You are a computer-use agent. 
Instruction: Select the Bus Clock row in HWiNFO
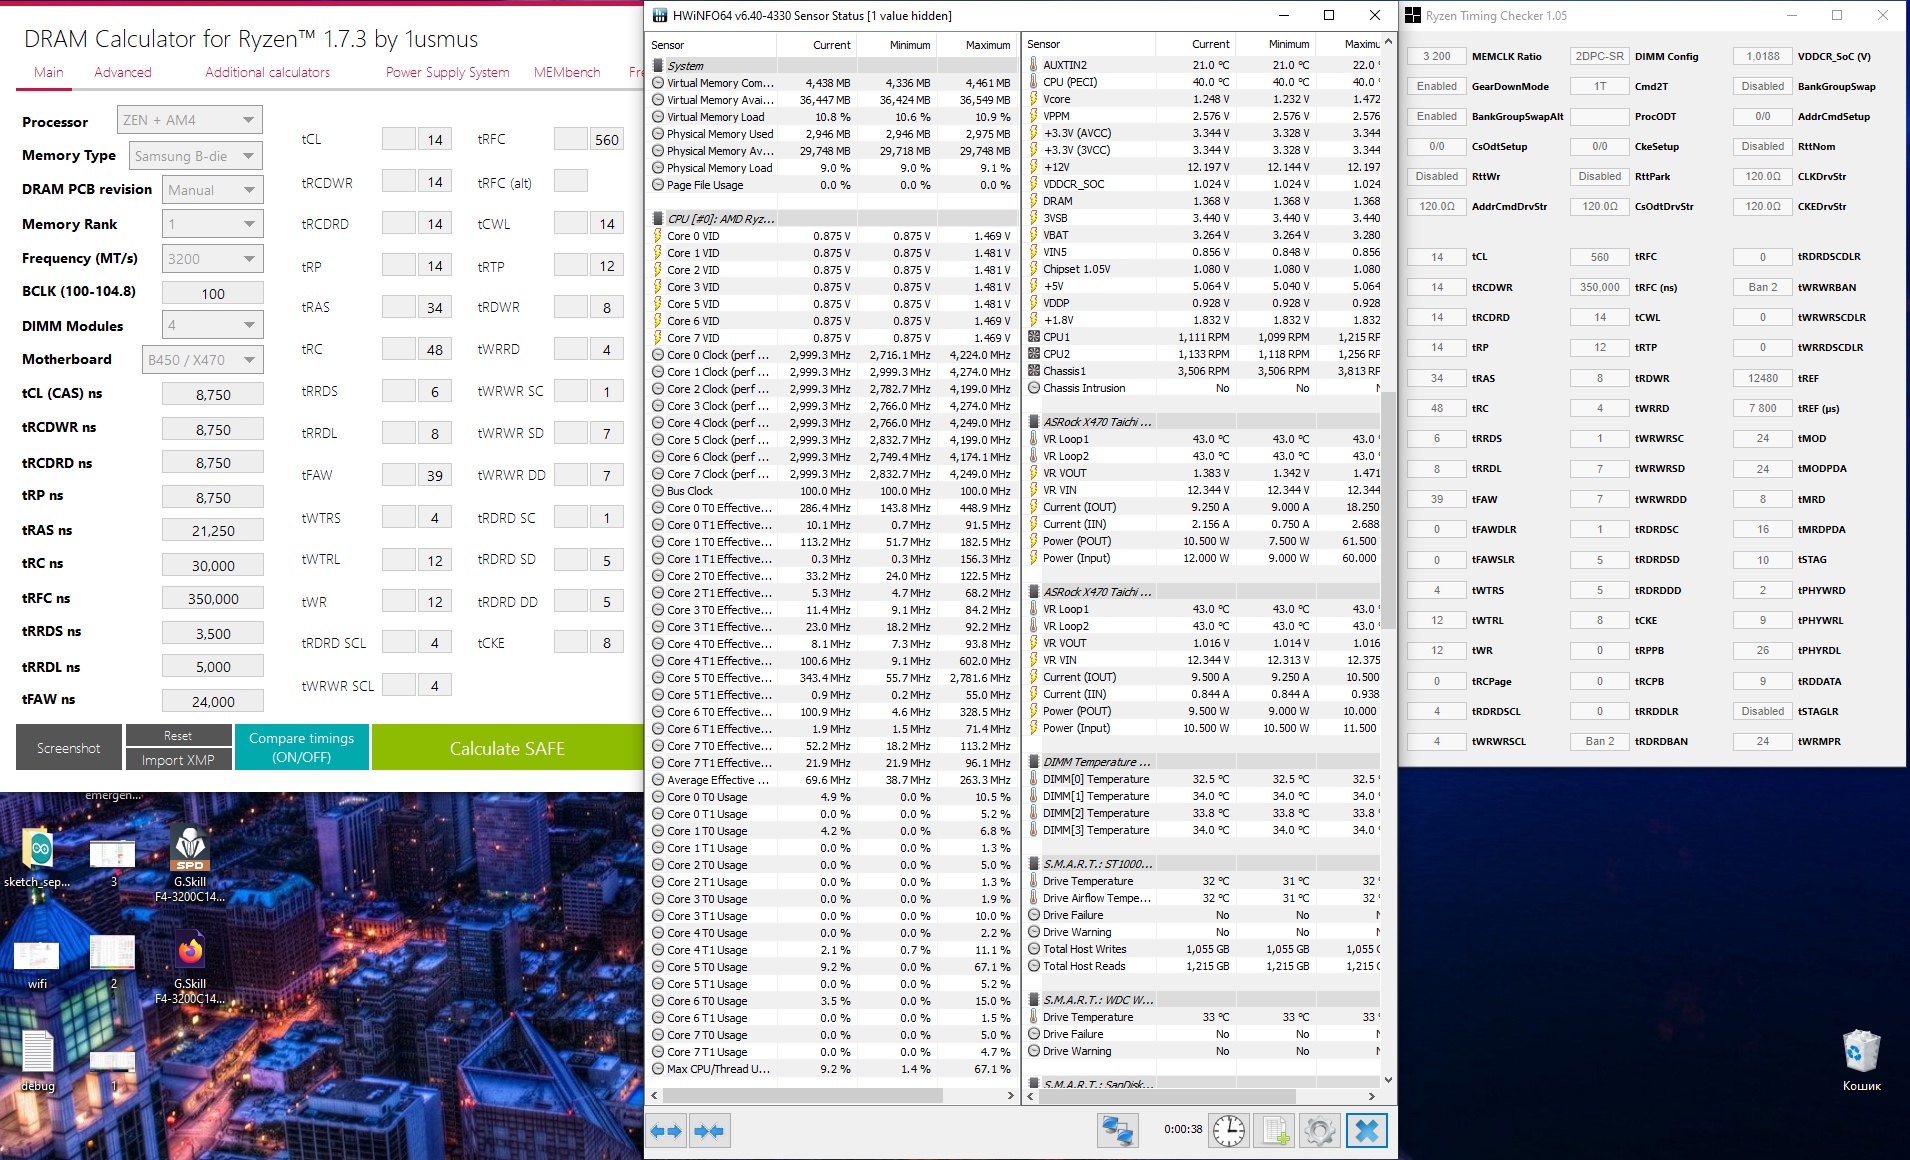[x=831, y=491]
